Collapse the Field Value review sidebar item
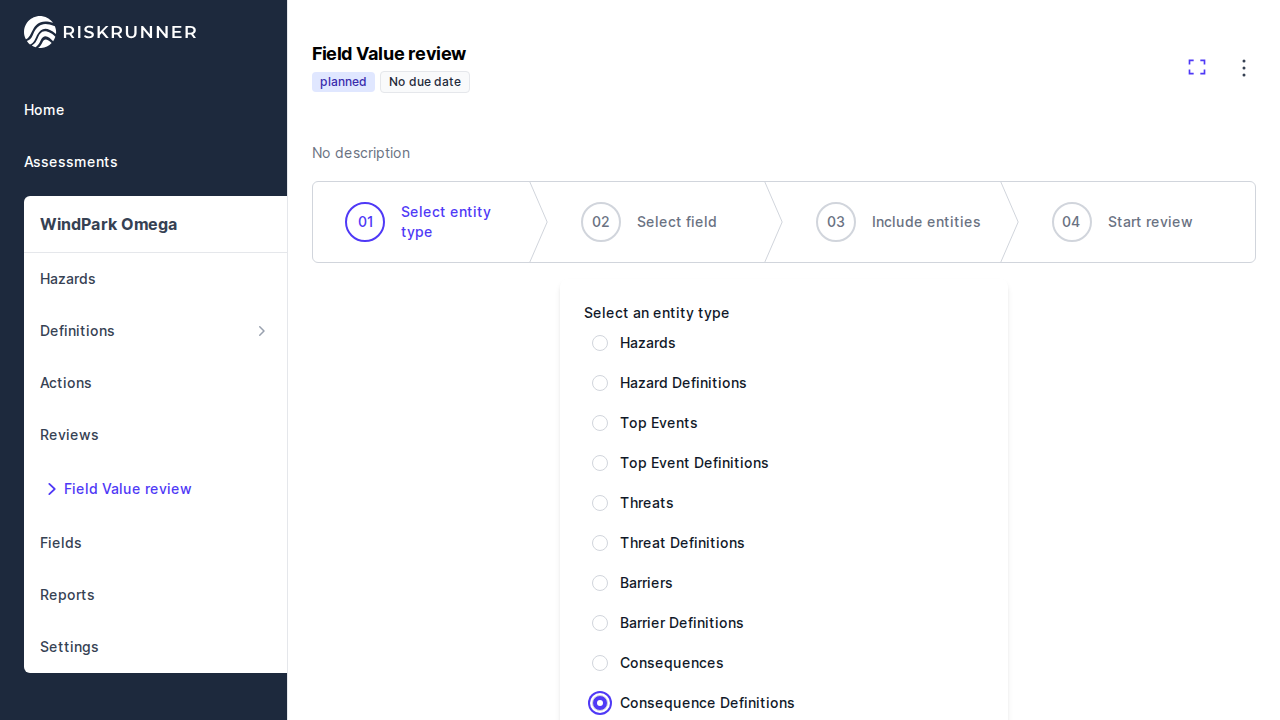The height and width of the screenshot is (720, 1280). [x=52, y=489]
